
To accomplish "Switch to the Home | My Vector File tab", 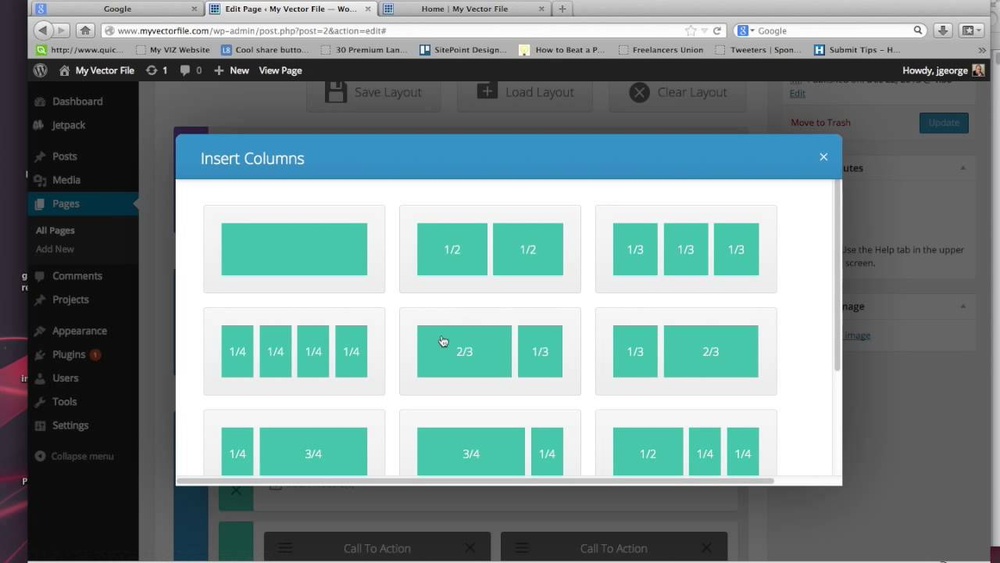I will pos(464,9).
